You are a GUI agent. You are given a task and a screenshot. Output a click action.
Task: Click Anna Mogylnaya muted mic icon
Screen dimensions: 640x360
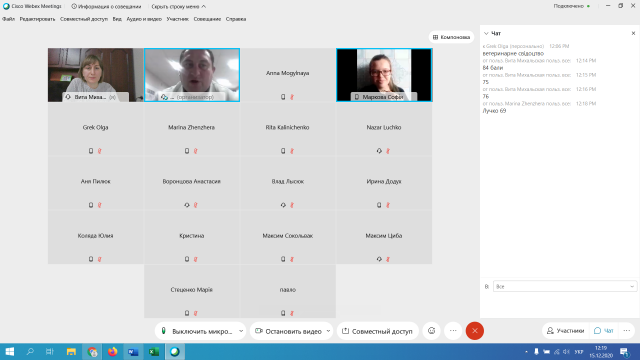point(292,97)
